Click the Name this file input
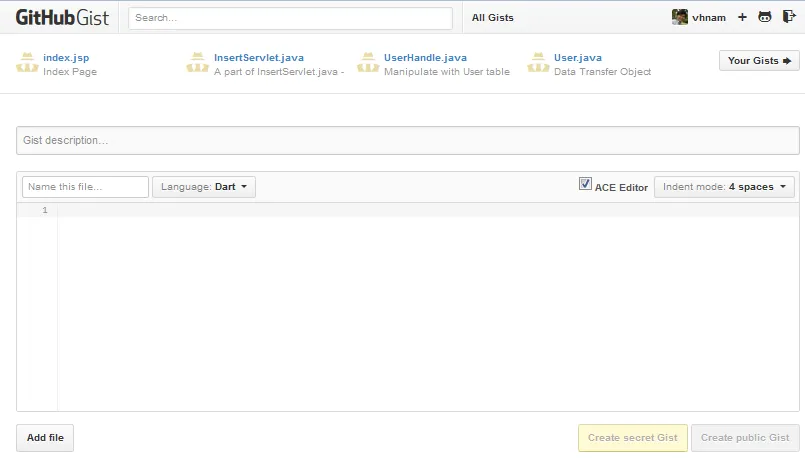The image size is (805, 458). [x=85, y=187]
